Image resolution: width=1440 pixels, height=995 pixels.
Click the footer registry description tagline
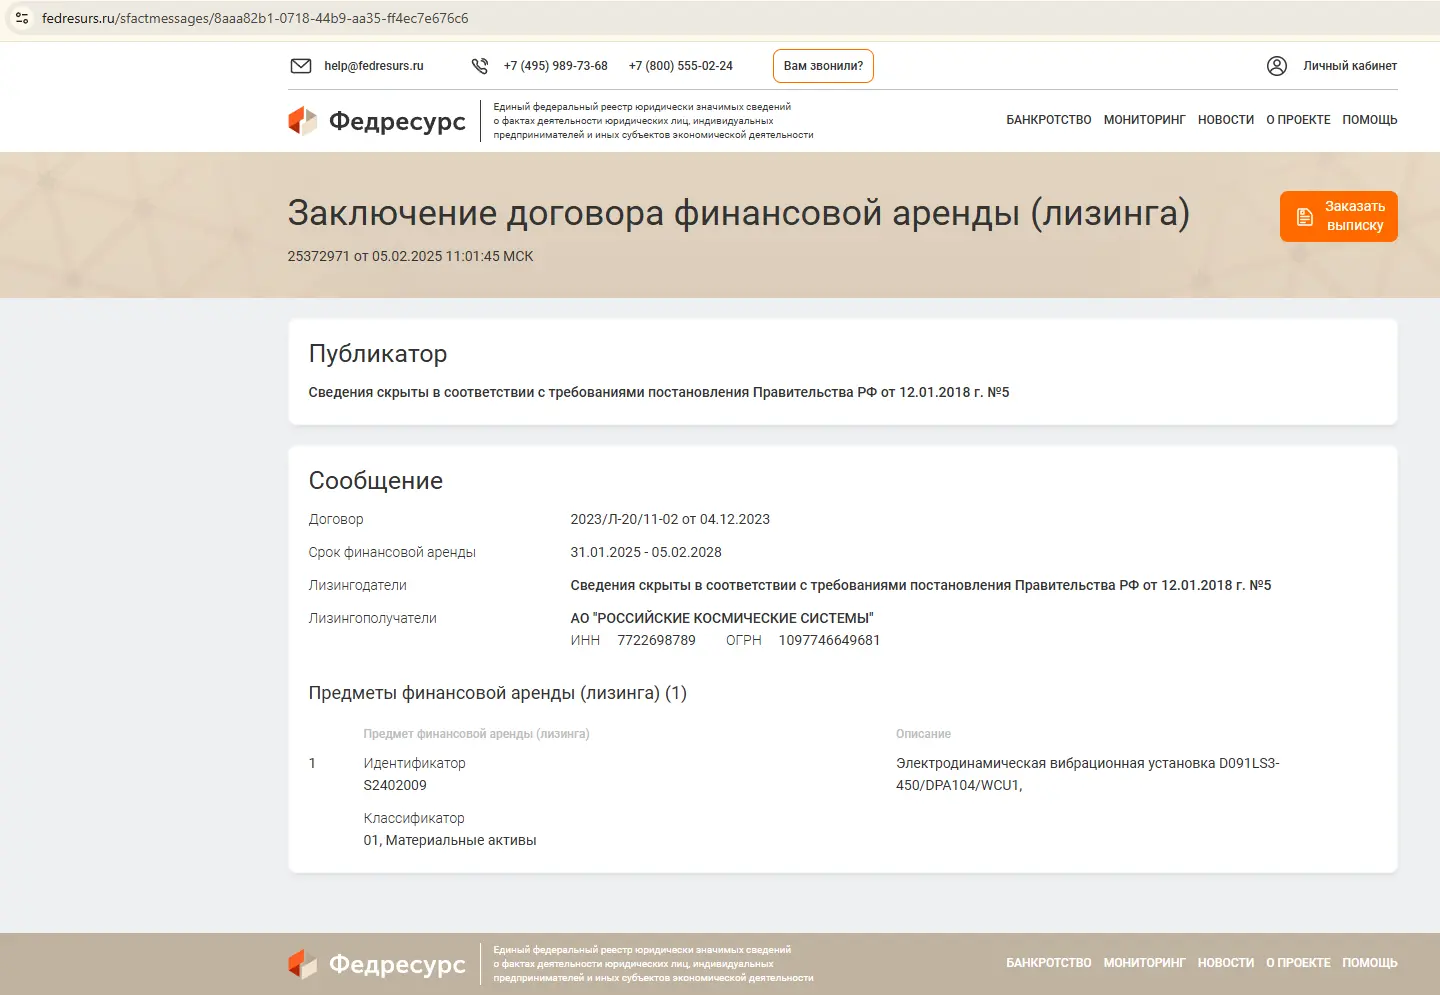coord(653,964)
